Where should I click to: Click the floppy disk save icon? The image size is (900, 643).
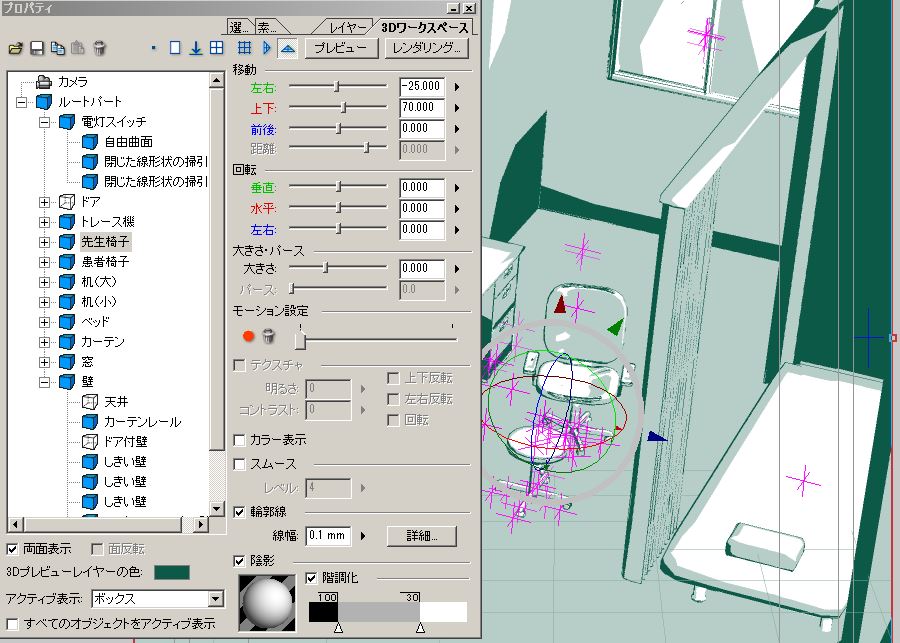(x=36, y=48)
